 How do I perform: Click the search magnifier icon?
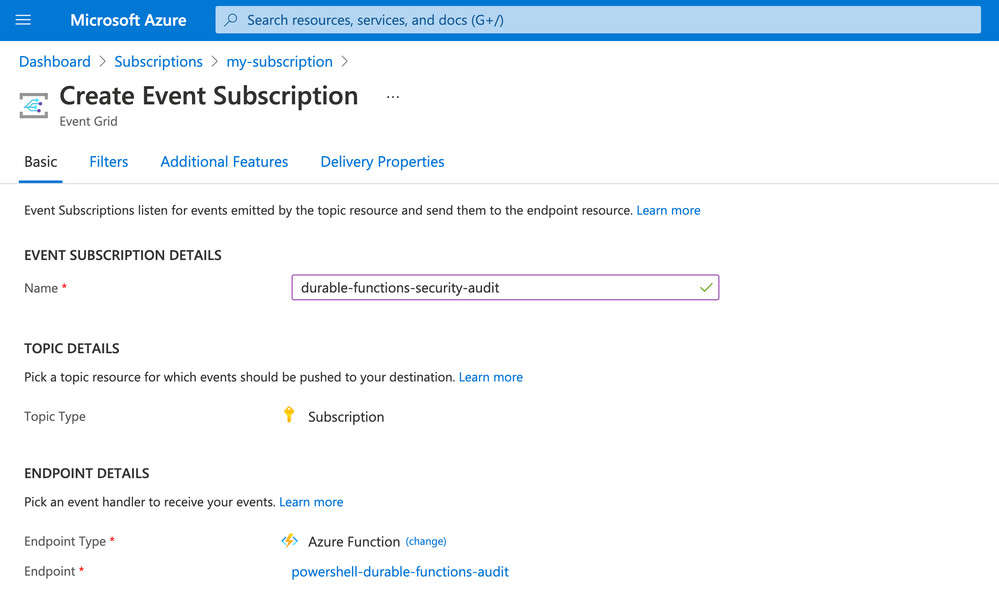231,20
